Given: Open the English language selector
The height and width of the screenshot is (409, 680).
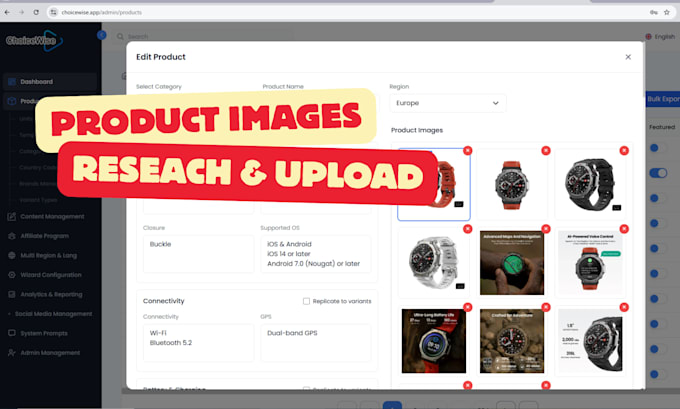Looking at the screenshot, I should 660,37.
